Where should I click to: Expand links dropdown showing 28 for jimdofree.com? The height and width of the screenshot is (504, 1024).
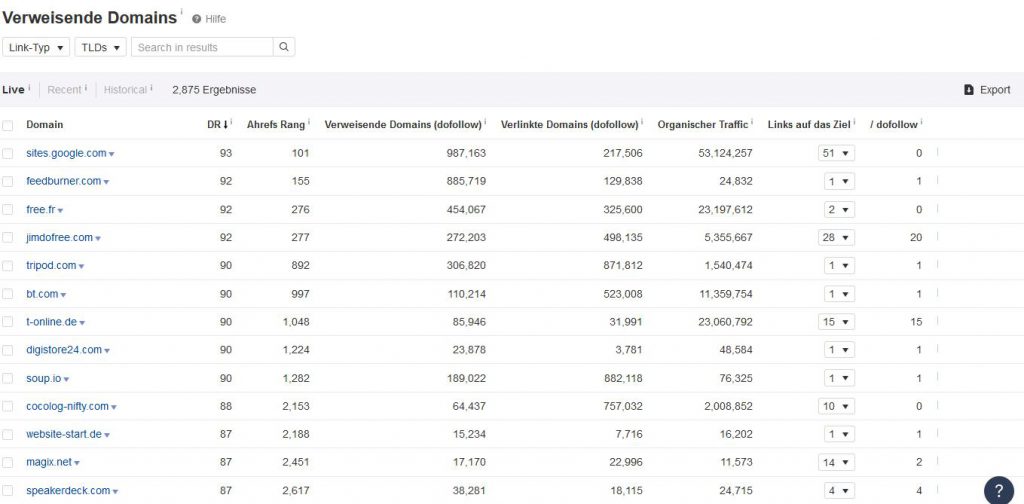click(x=836, y=238)
